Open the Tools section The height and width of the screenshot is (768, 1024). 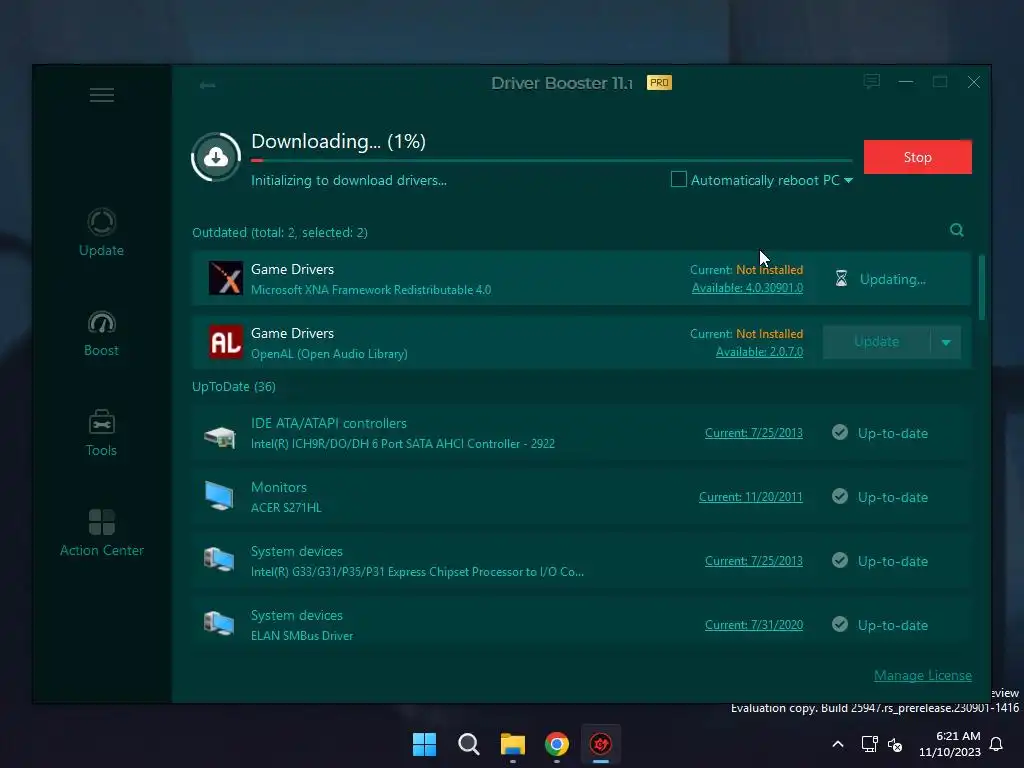[x=101, y=433]
